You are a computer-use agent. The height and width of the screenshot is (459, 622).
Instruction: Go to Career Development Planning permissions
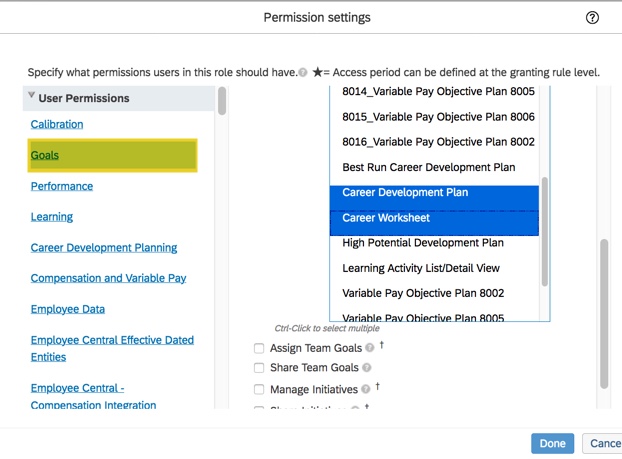click(x=104, y=247)
